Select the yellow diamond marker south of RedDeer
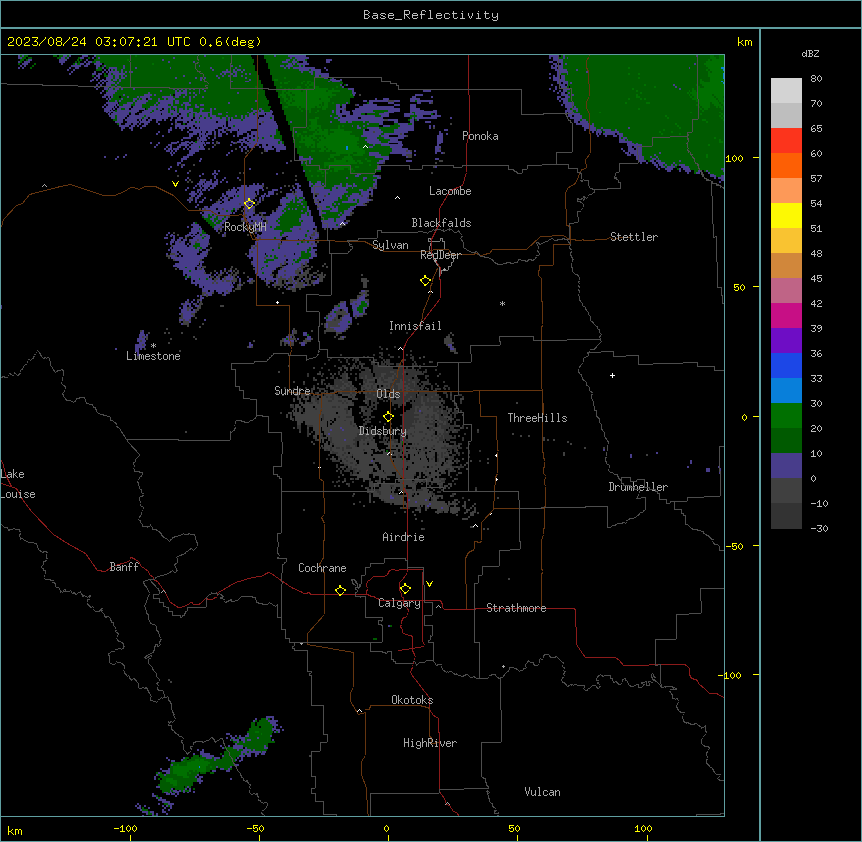 (x=426, y=281)
